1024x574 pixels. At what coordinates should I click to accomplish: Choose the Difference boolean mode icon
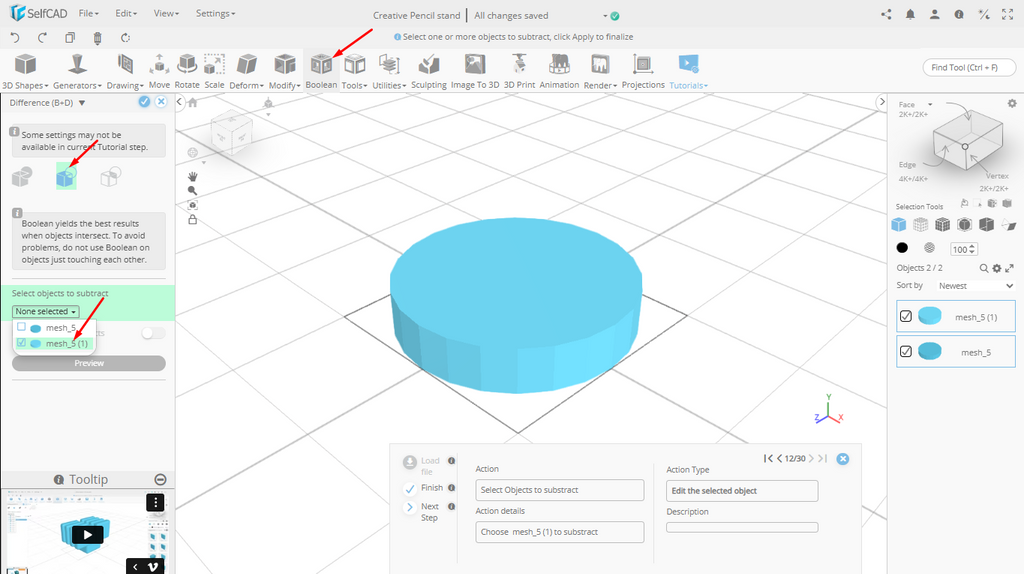click(66, 177)
